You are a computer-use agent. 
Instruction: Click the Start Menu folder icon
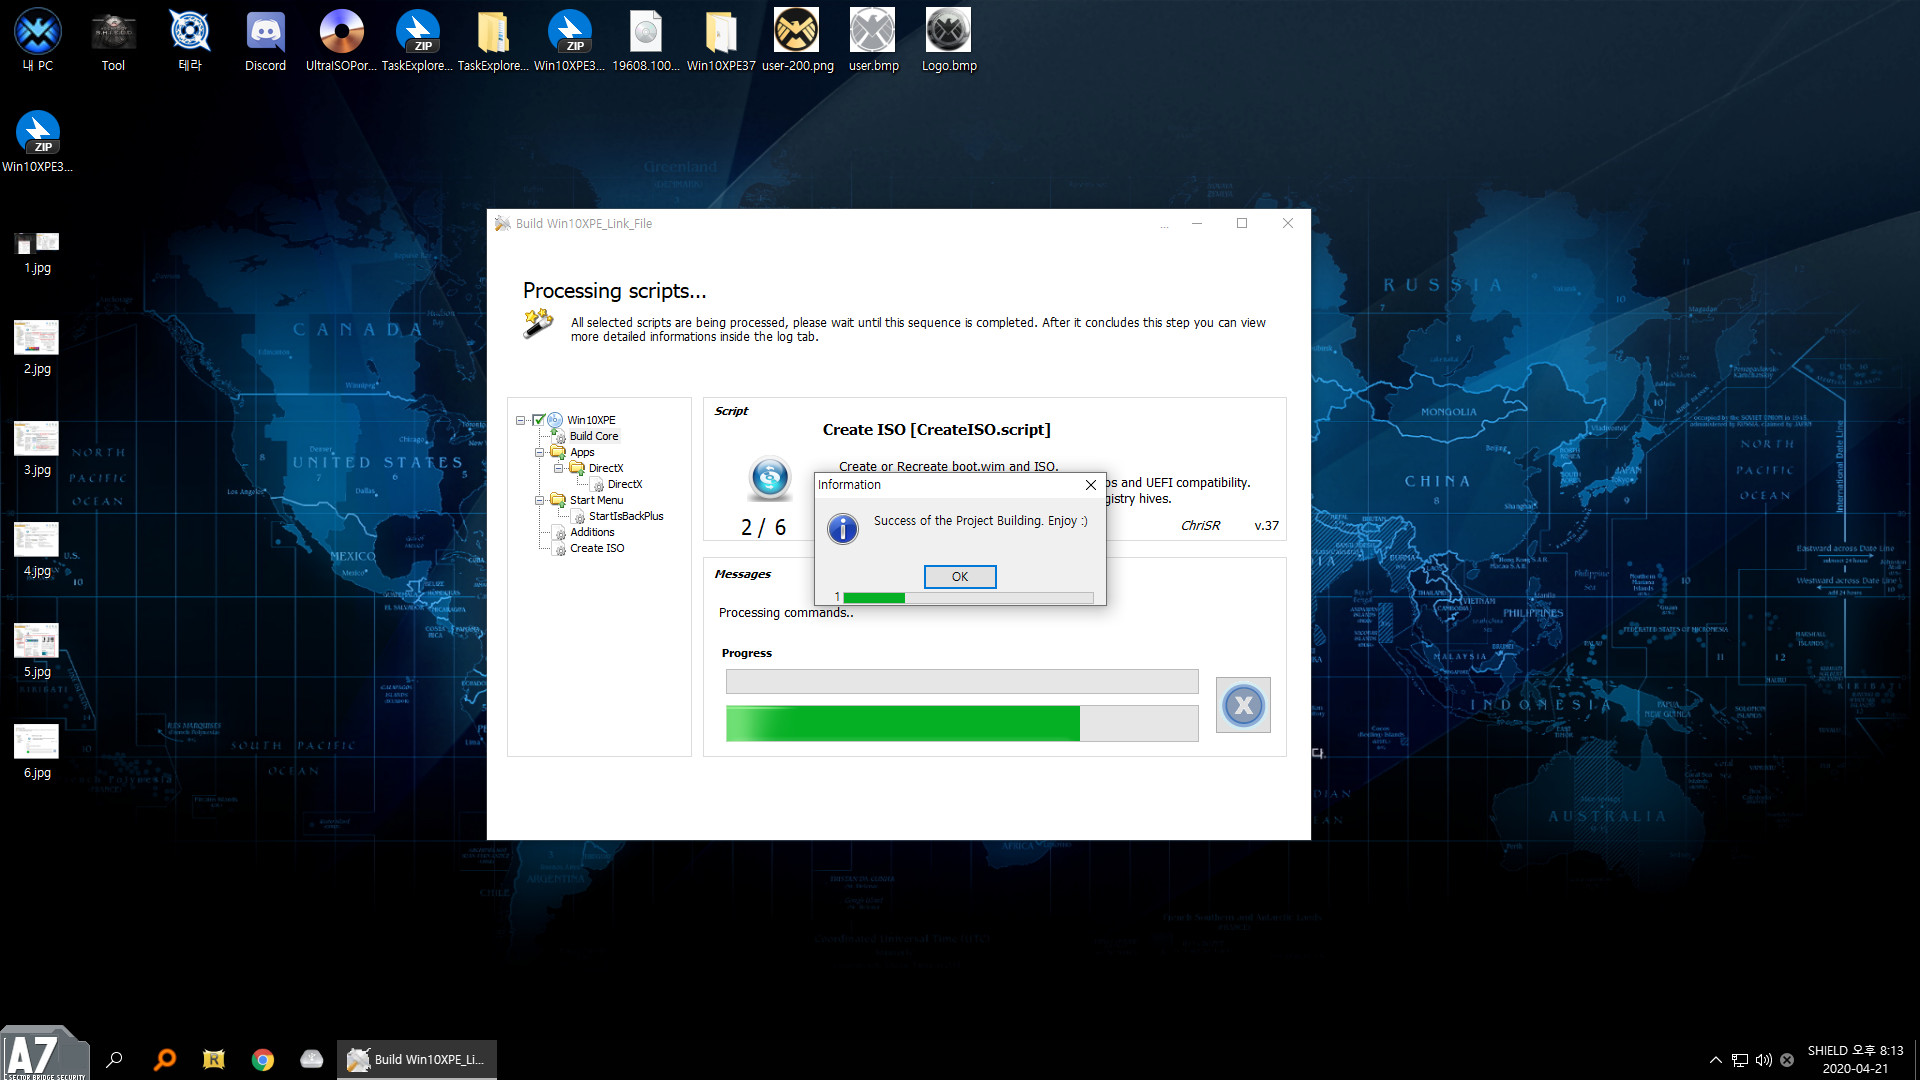coord(558,500)
